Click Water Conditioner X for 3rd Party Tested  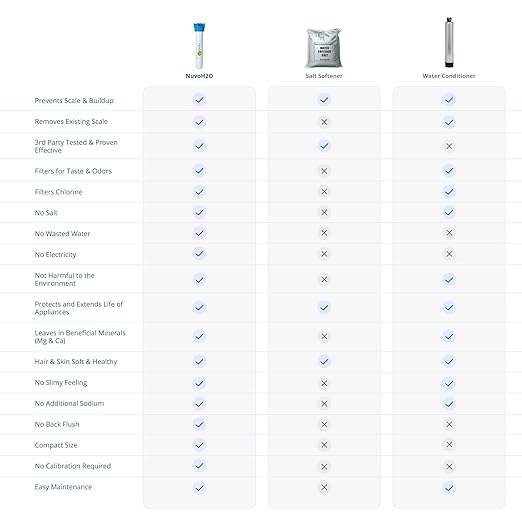tap(449, 146)
